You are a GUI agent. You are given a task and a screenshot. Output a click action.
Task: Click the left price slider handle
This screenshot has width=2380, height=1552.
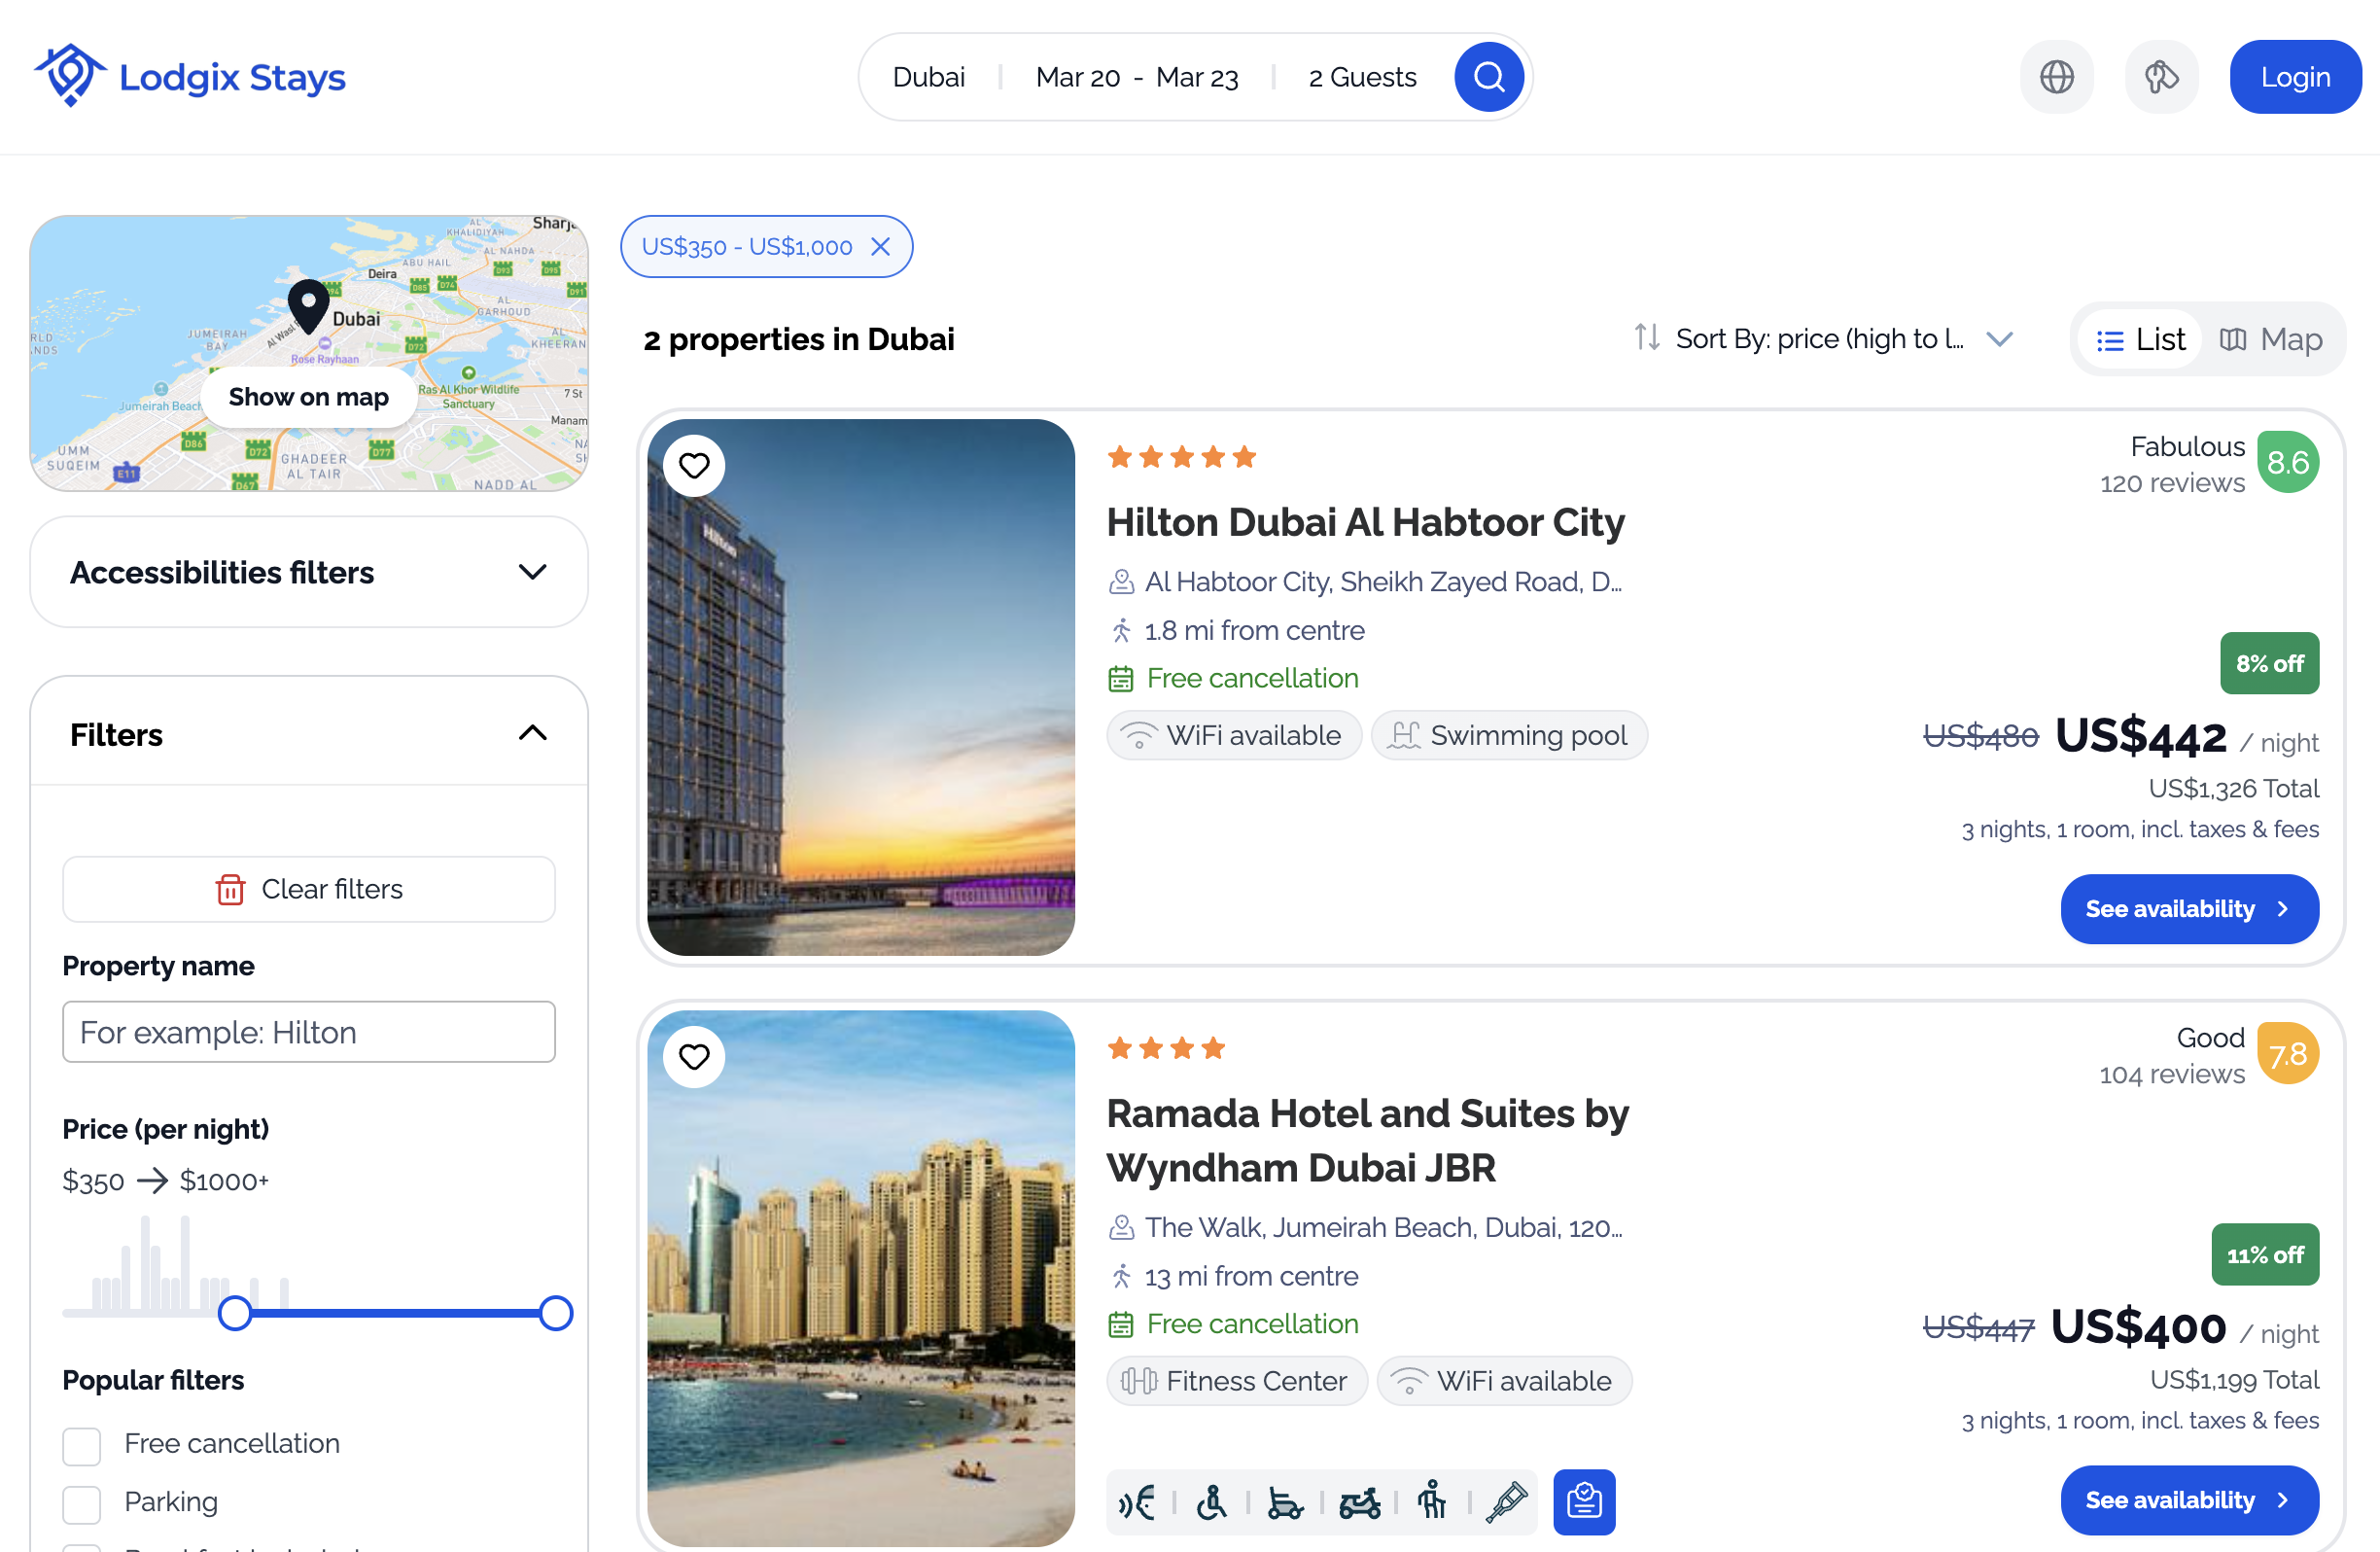tap(235, 1313)
